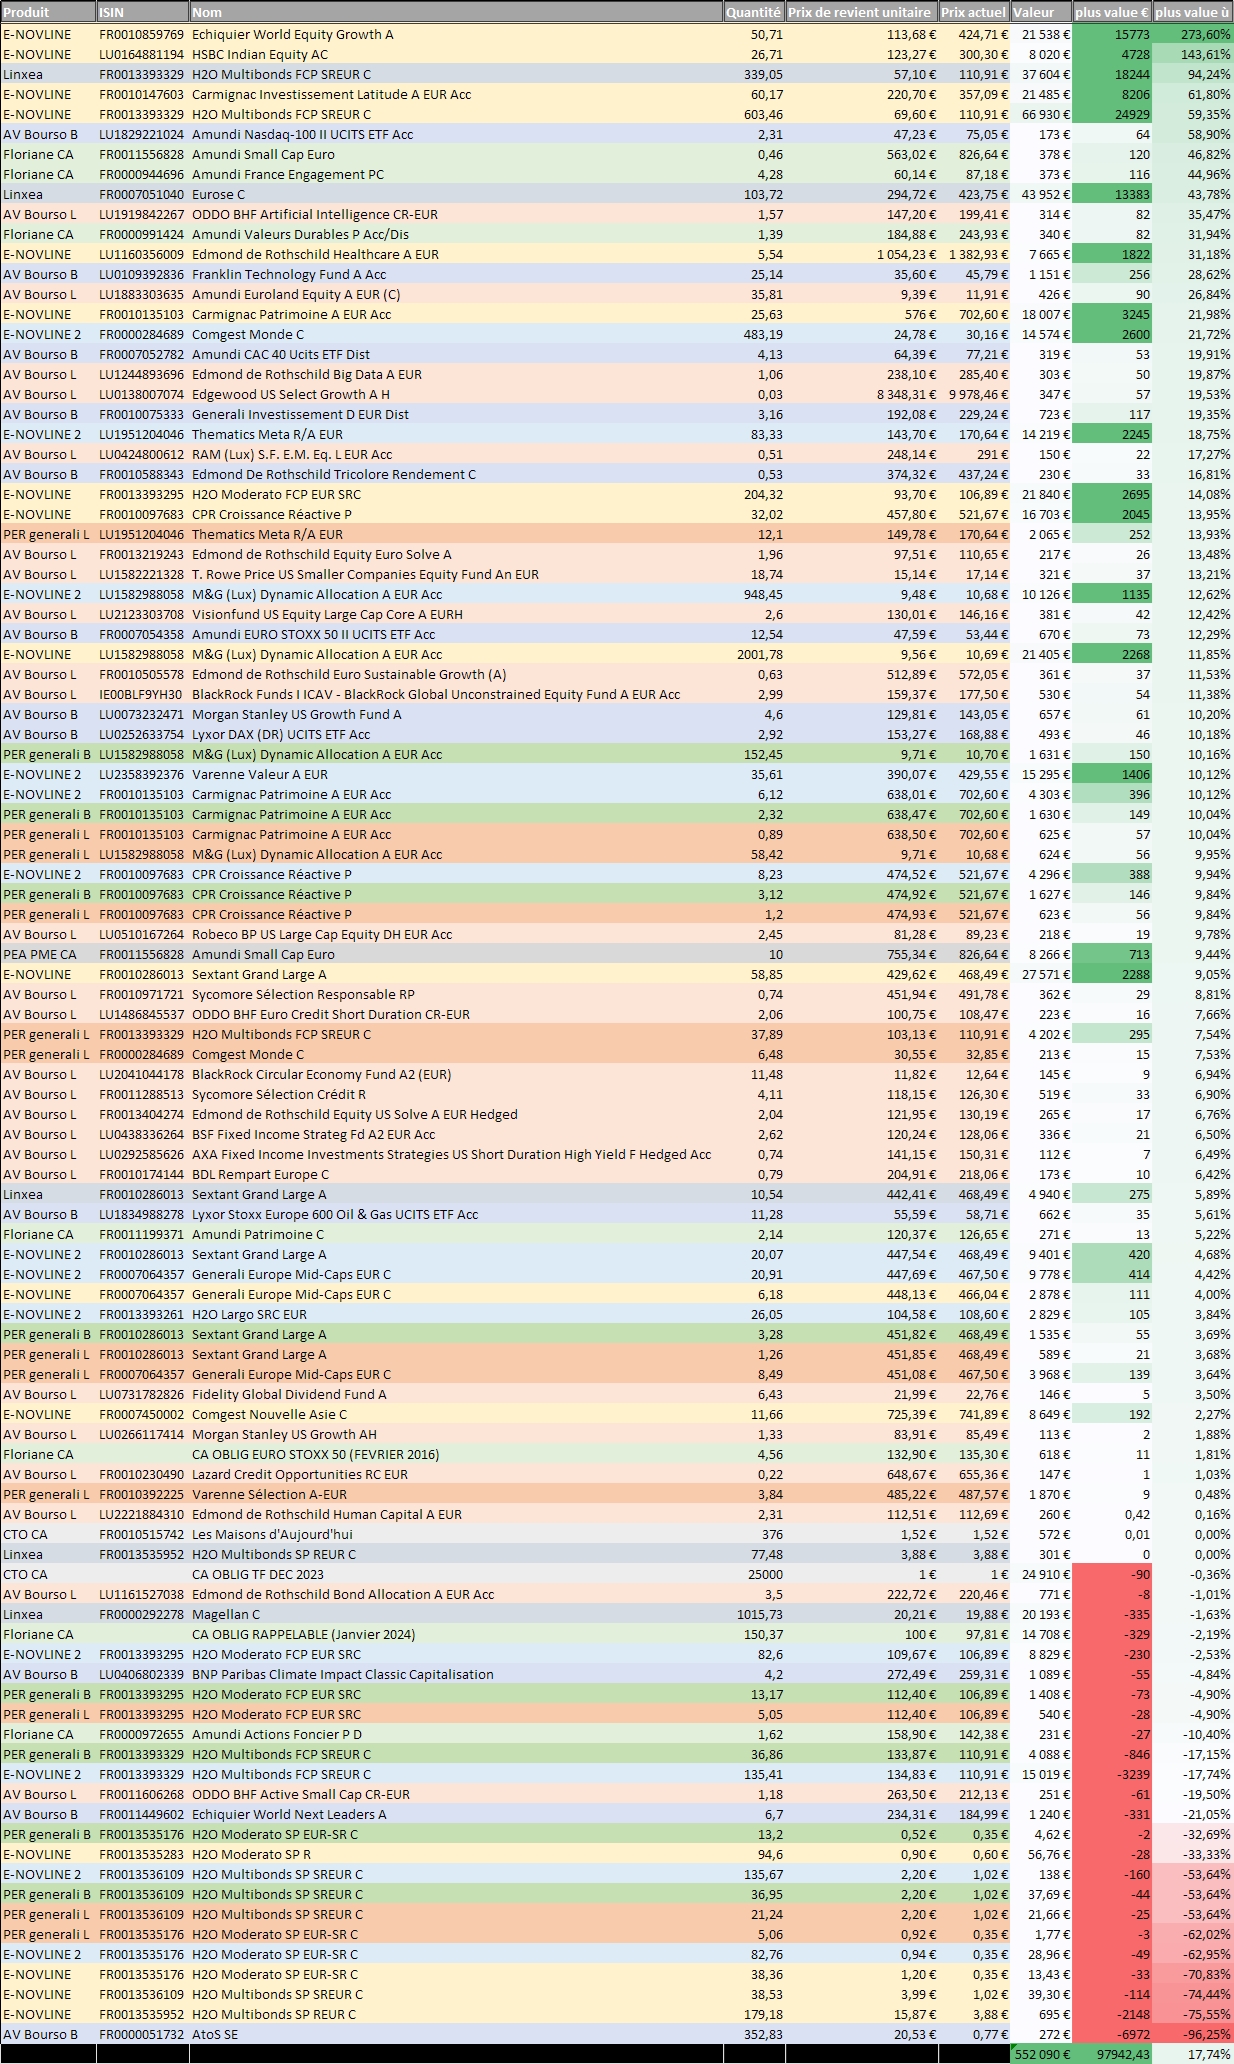Select ISIN cell FR0000051732 in AtoS row
The image size is (1234, 2064).
pyautogui.click(x=143, y=2034)
